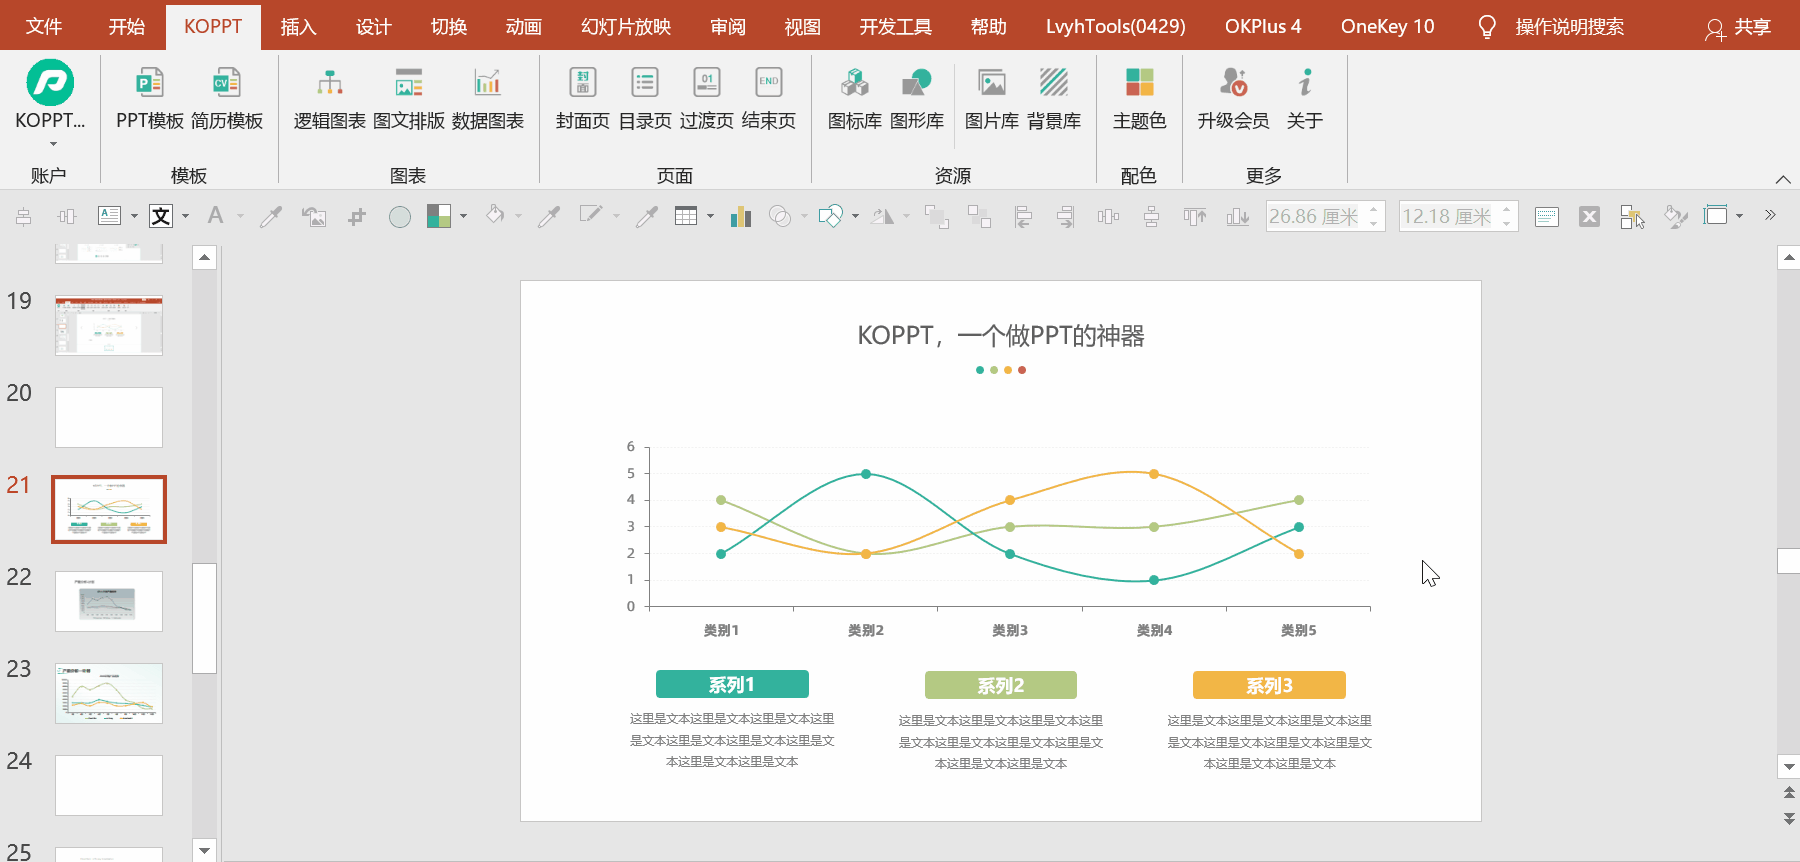Click the crop tool icon in the quick toolbar
The width and height of the screenshot is (1800, 862).
pos(357,216)
